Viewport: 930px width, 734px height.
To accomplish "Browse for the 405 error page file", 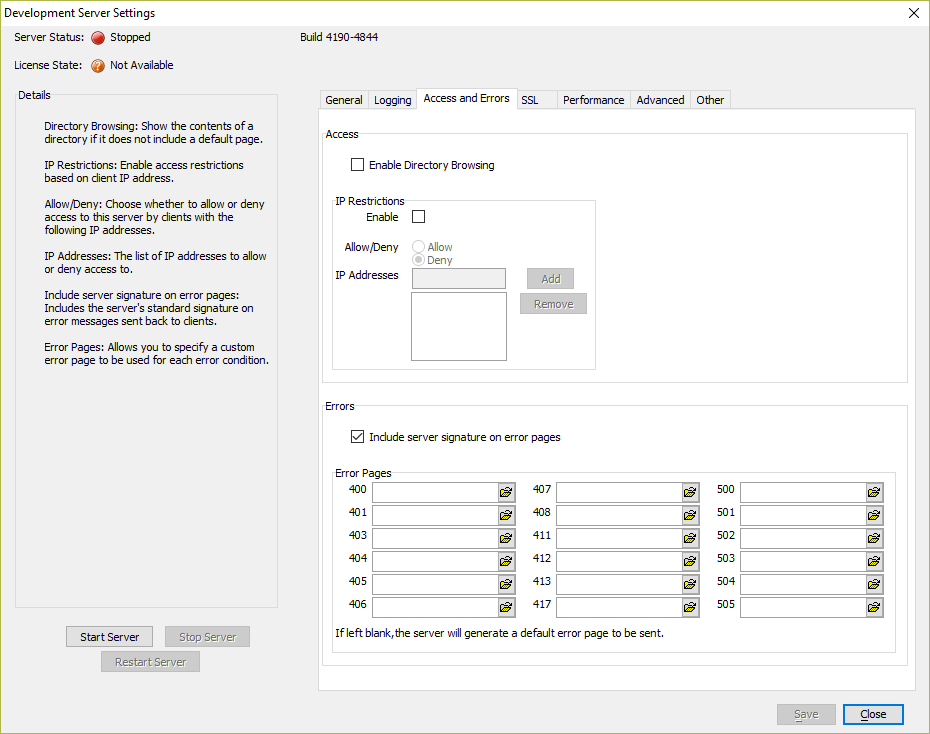I will [506, 584].
